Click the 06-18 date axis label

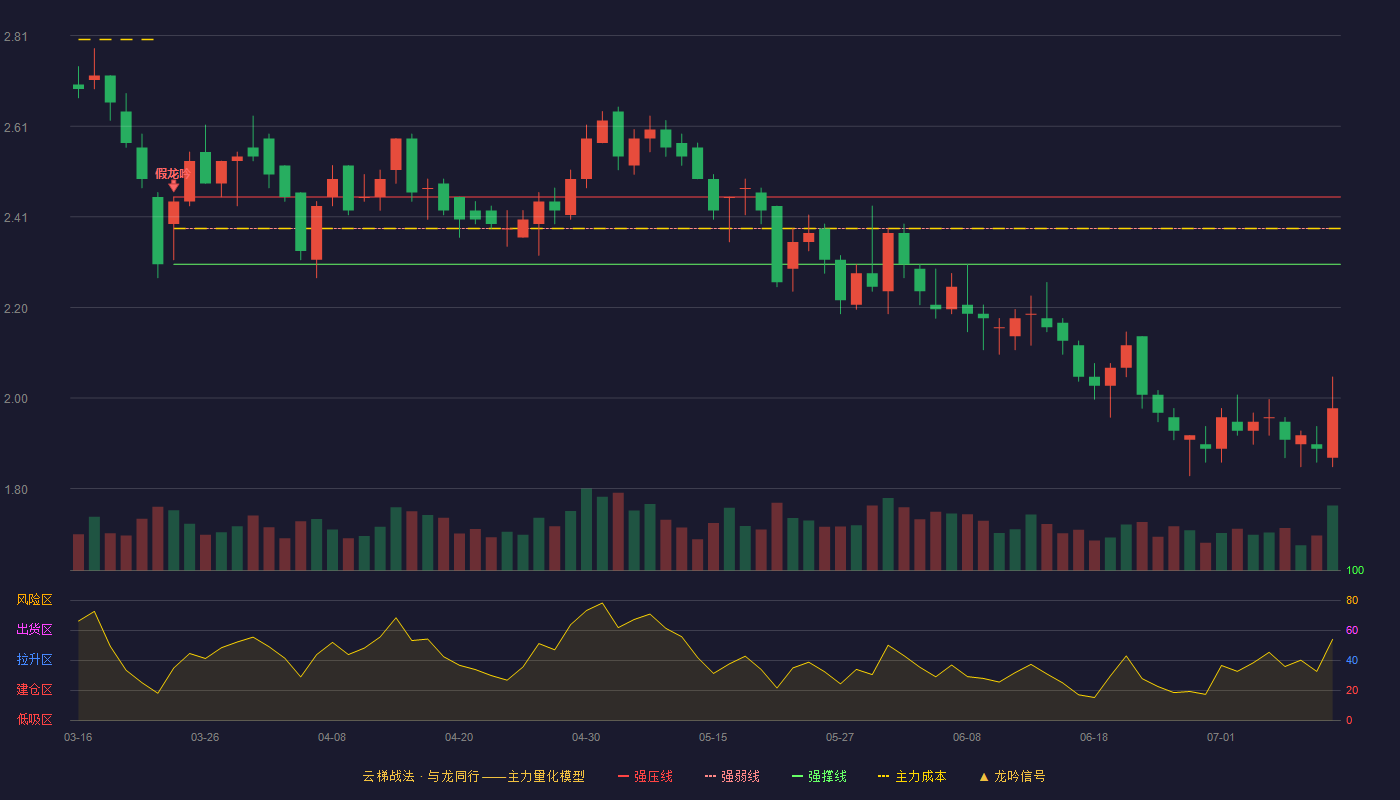coord(1094,737)
